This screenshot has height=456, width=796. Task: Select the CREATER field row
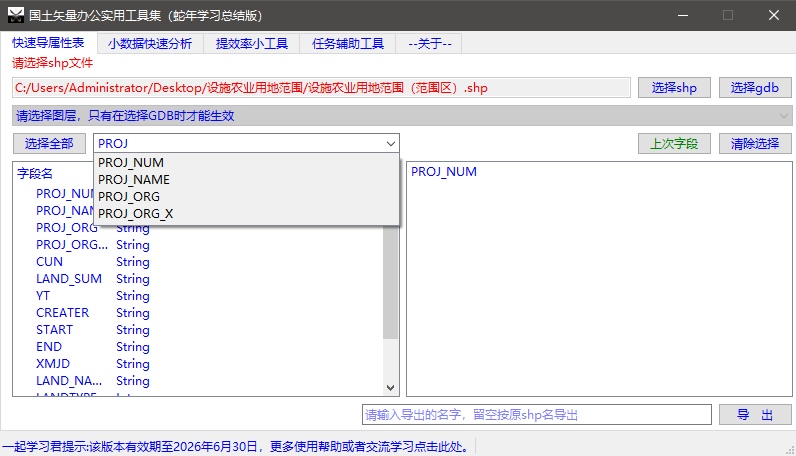62,313
